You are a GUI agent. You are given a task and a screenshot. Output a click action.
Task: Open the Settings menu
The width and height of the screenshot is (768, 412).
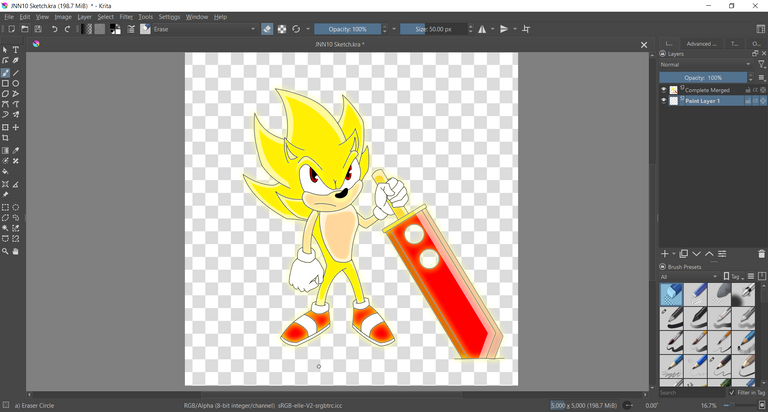(x=169, y=17)
